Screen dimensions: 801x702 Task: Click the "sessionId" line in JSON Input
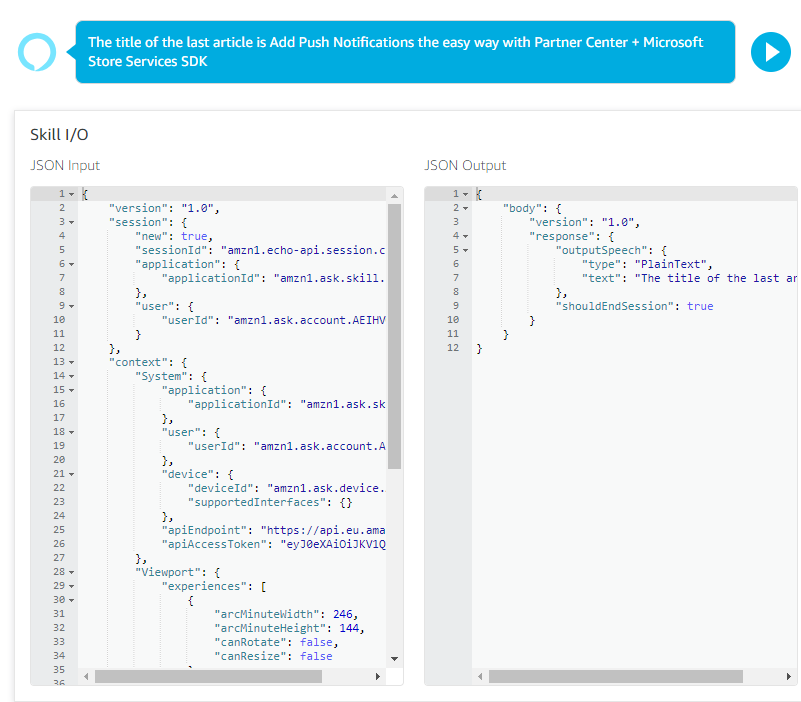tap(260, 250)
